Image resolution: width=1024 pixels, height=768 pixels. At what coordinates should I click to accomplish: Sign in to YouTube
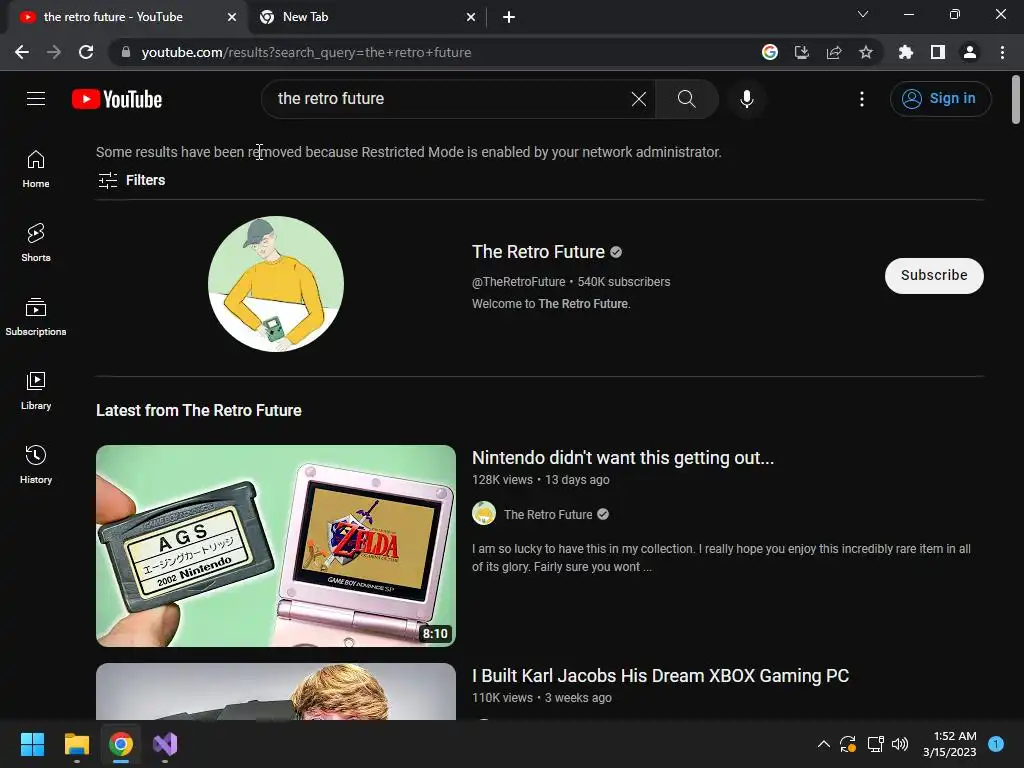coord(940,99)
